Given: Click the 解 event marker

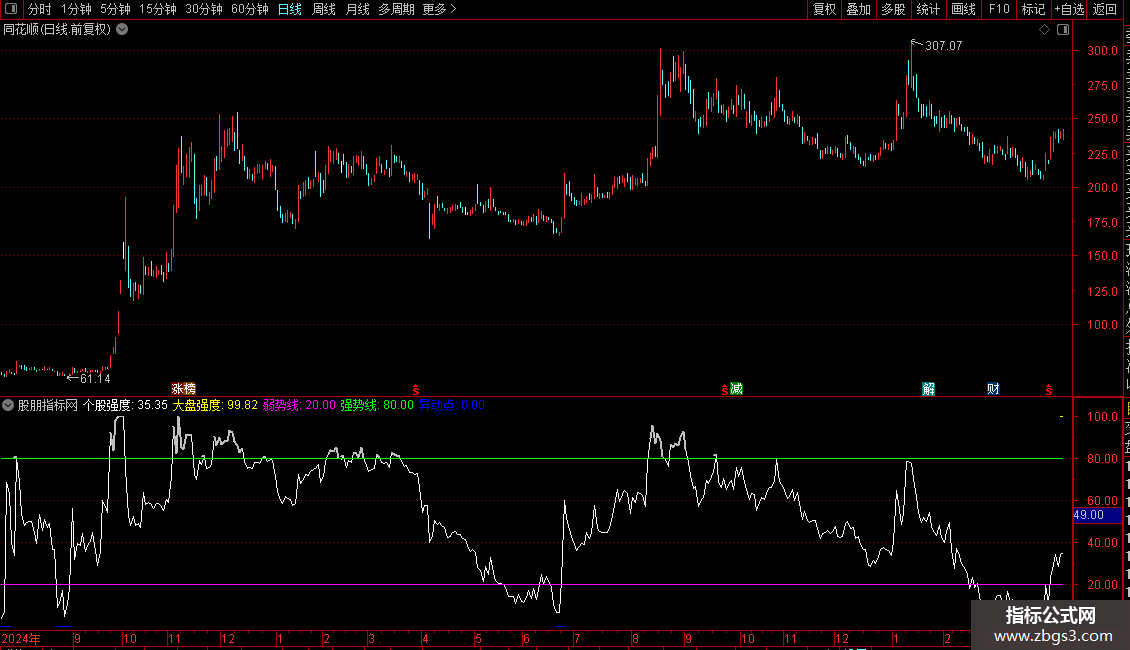Looking at the screenshot, I should coord(928,389).
